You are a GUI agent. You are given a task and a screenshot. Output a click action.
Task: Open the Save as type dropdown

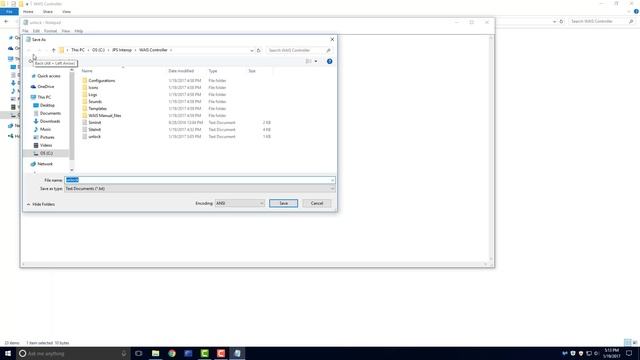pos(200,189)
